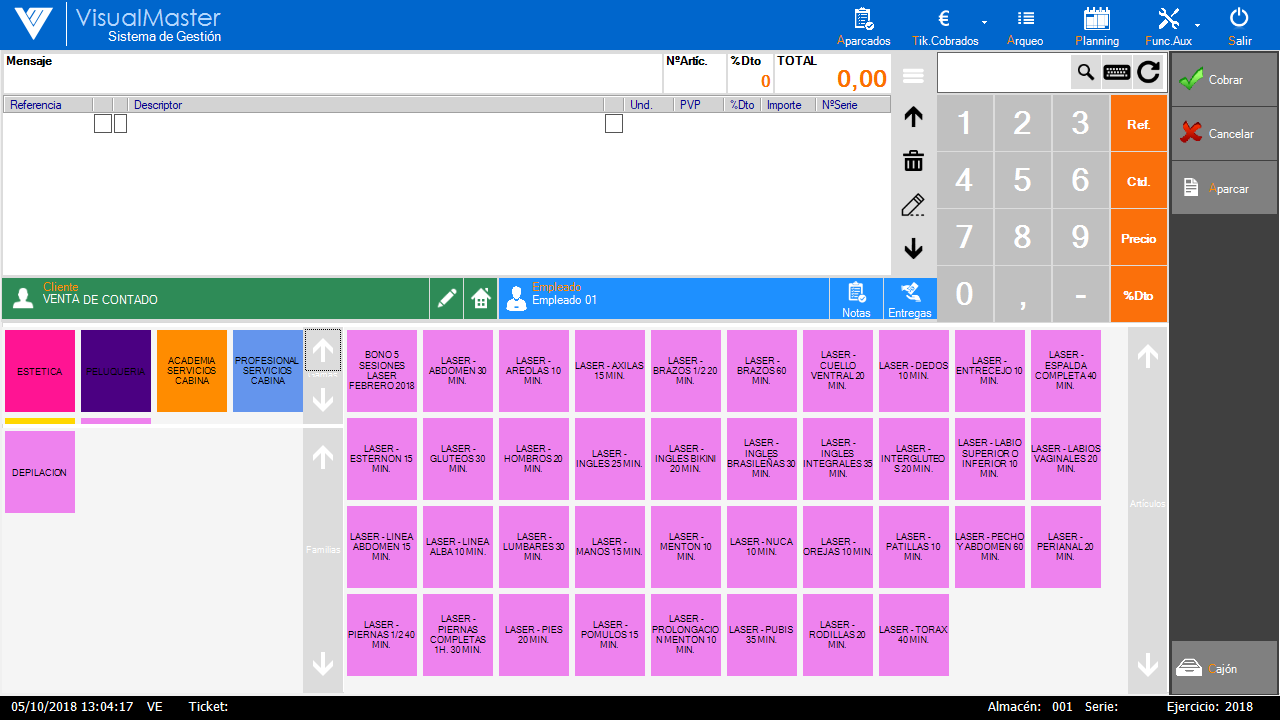Click the refresh arrow icon
This screenshot has width=1280, height=720.
tap(1148, 72)
